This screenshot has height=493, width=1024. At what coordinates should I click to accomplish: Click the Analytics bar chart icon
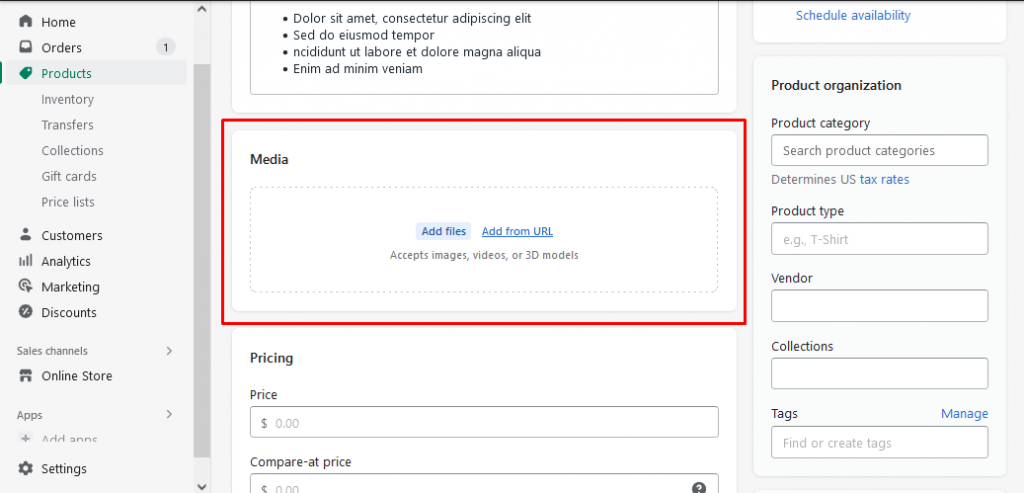tap(25, 261)
